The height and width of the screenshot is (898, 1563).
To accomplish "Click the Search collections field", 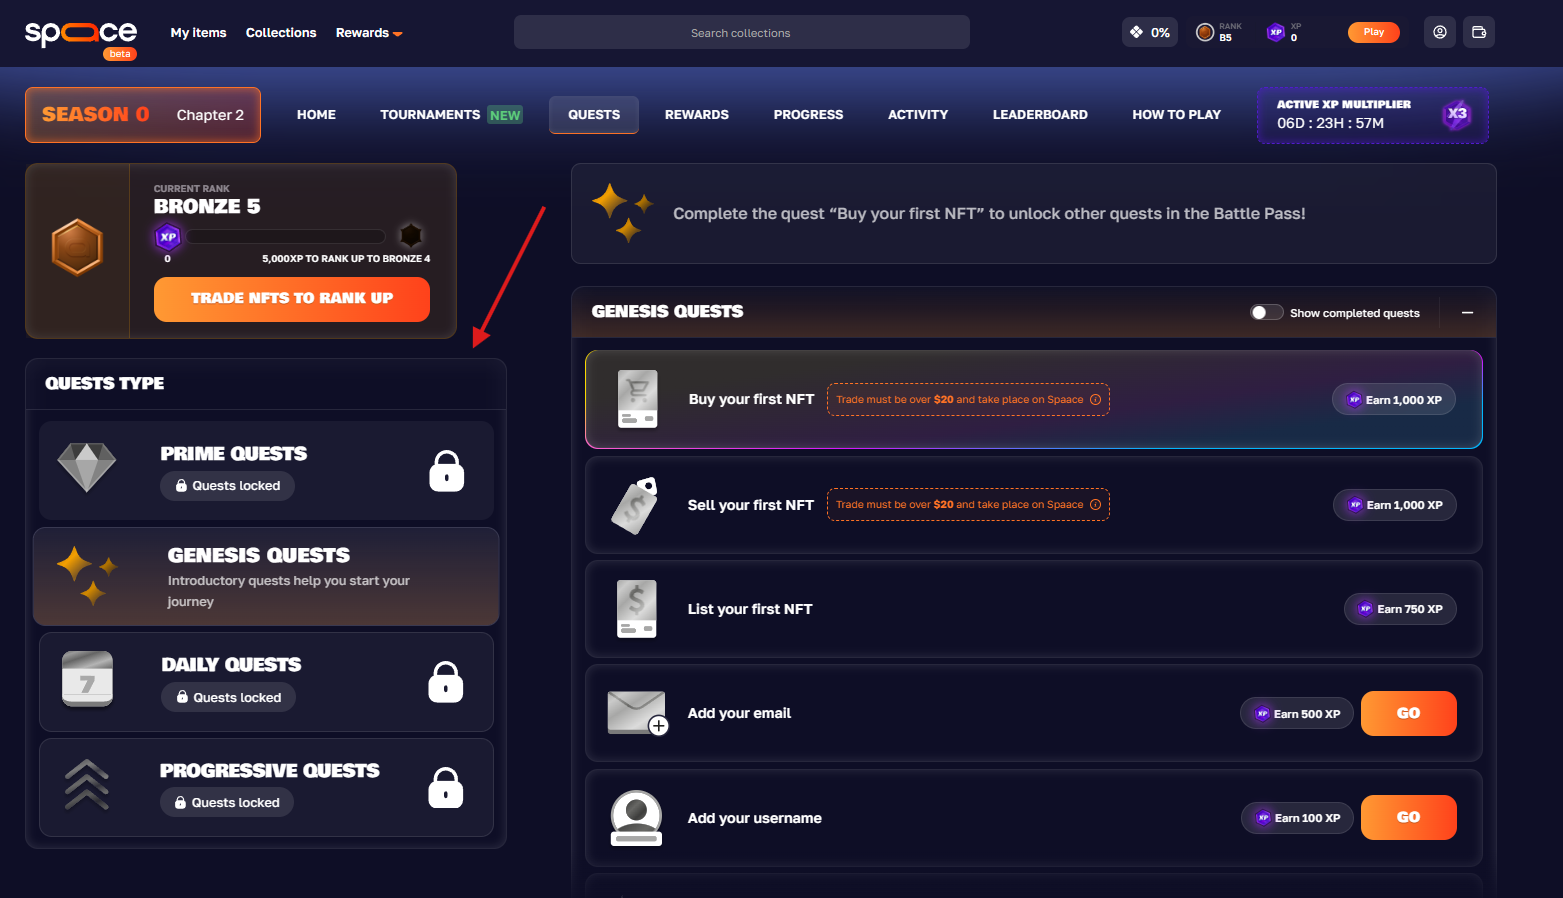I will [x=741, y=33].
